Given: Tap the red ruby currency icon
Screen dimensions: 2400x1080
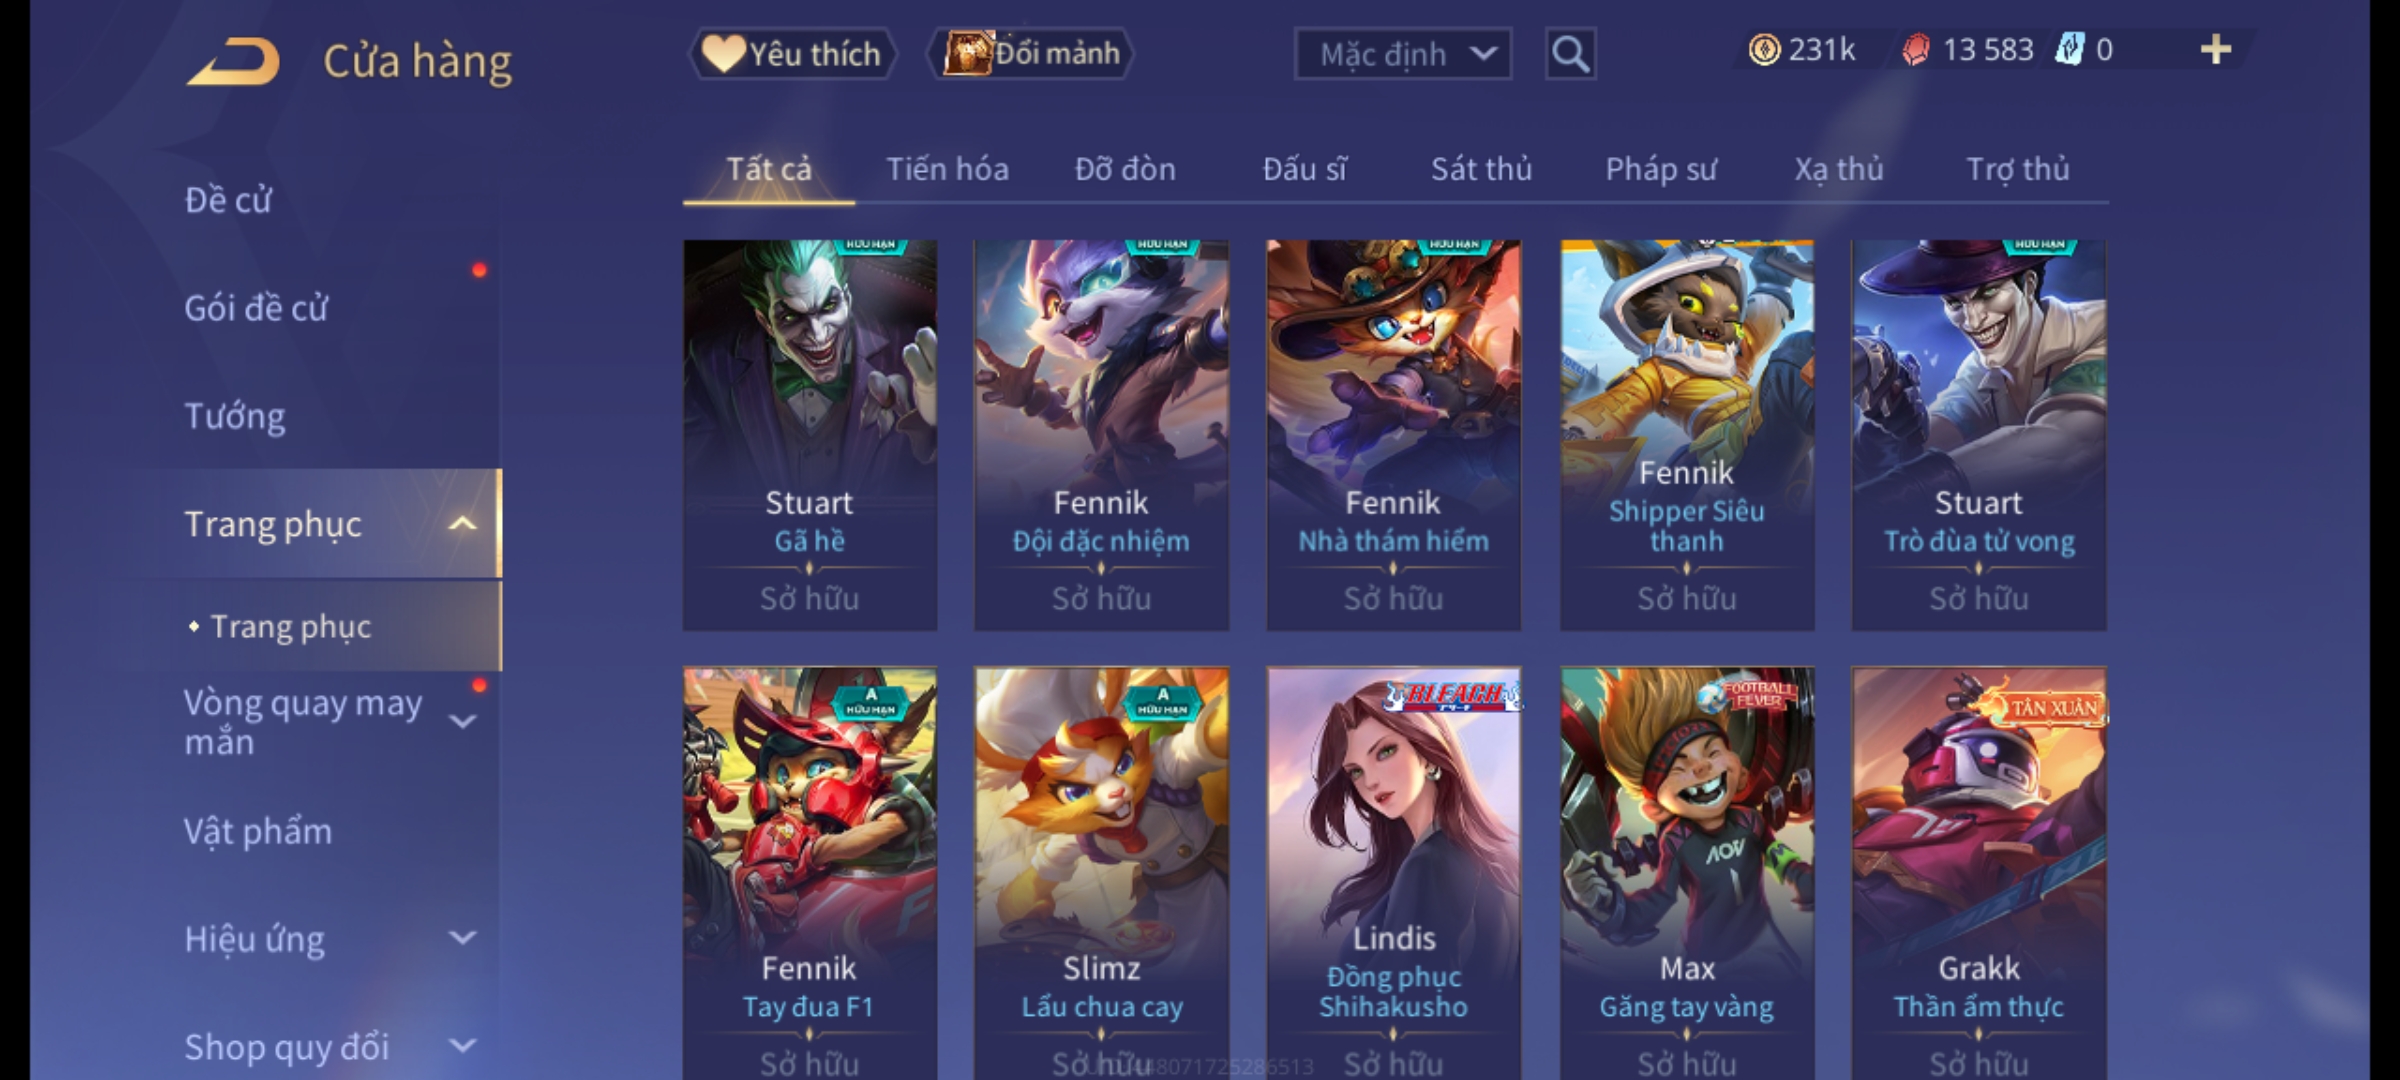Looking at the screenshot, I should 1915,50.
